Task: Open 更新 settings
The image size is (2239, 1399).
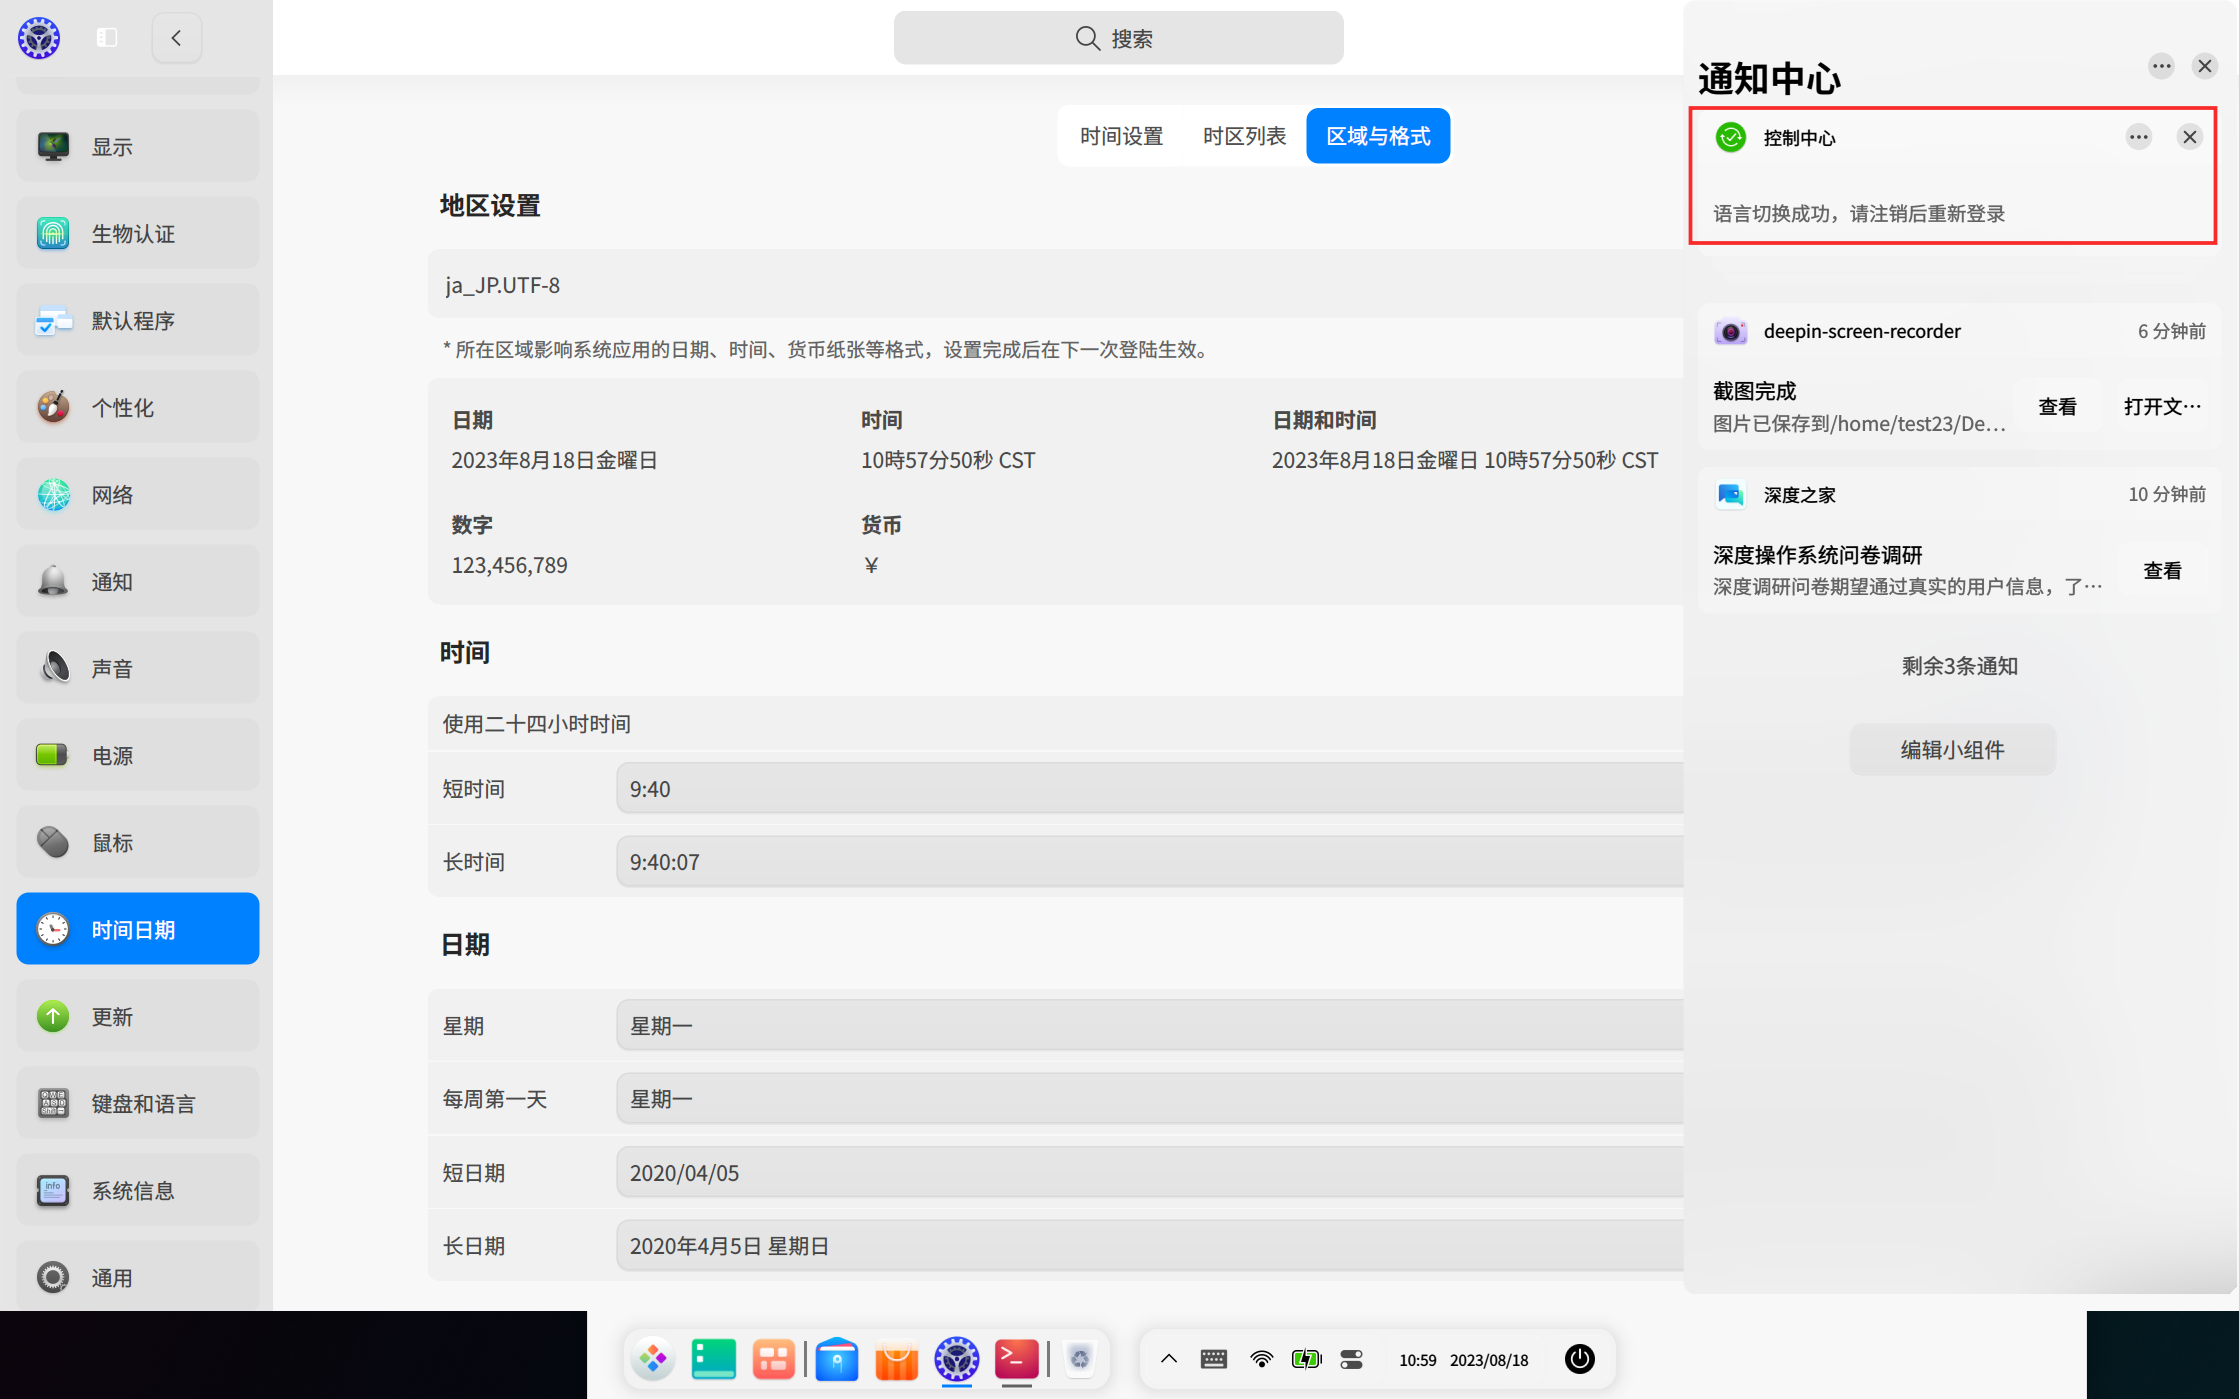Action: tap(137, 1016)
